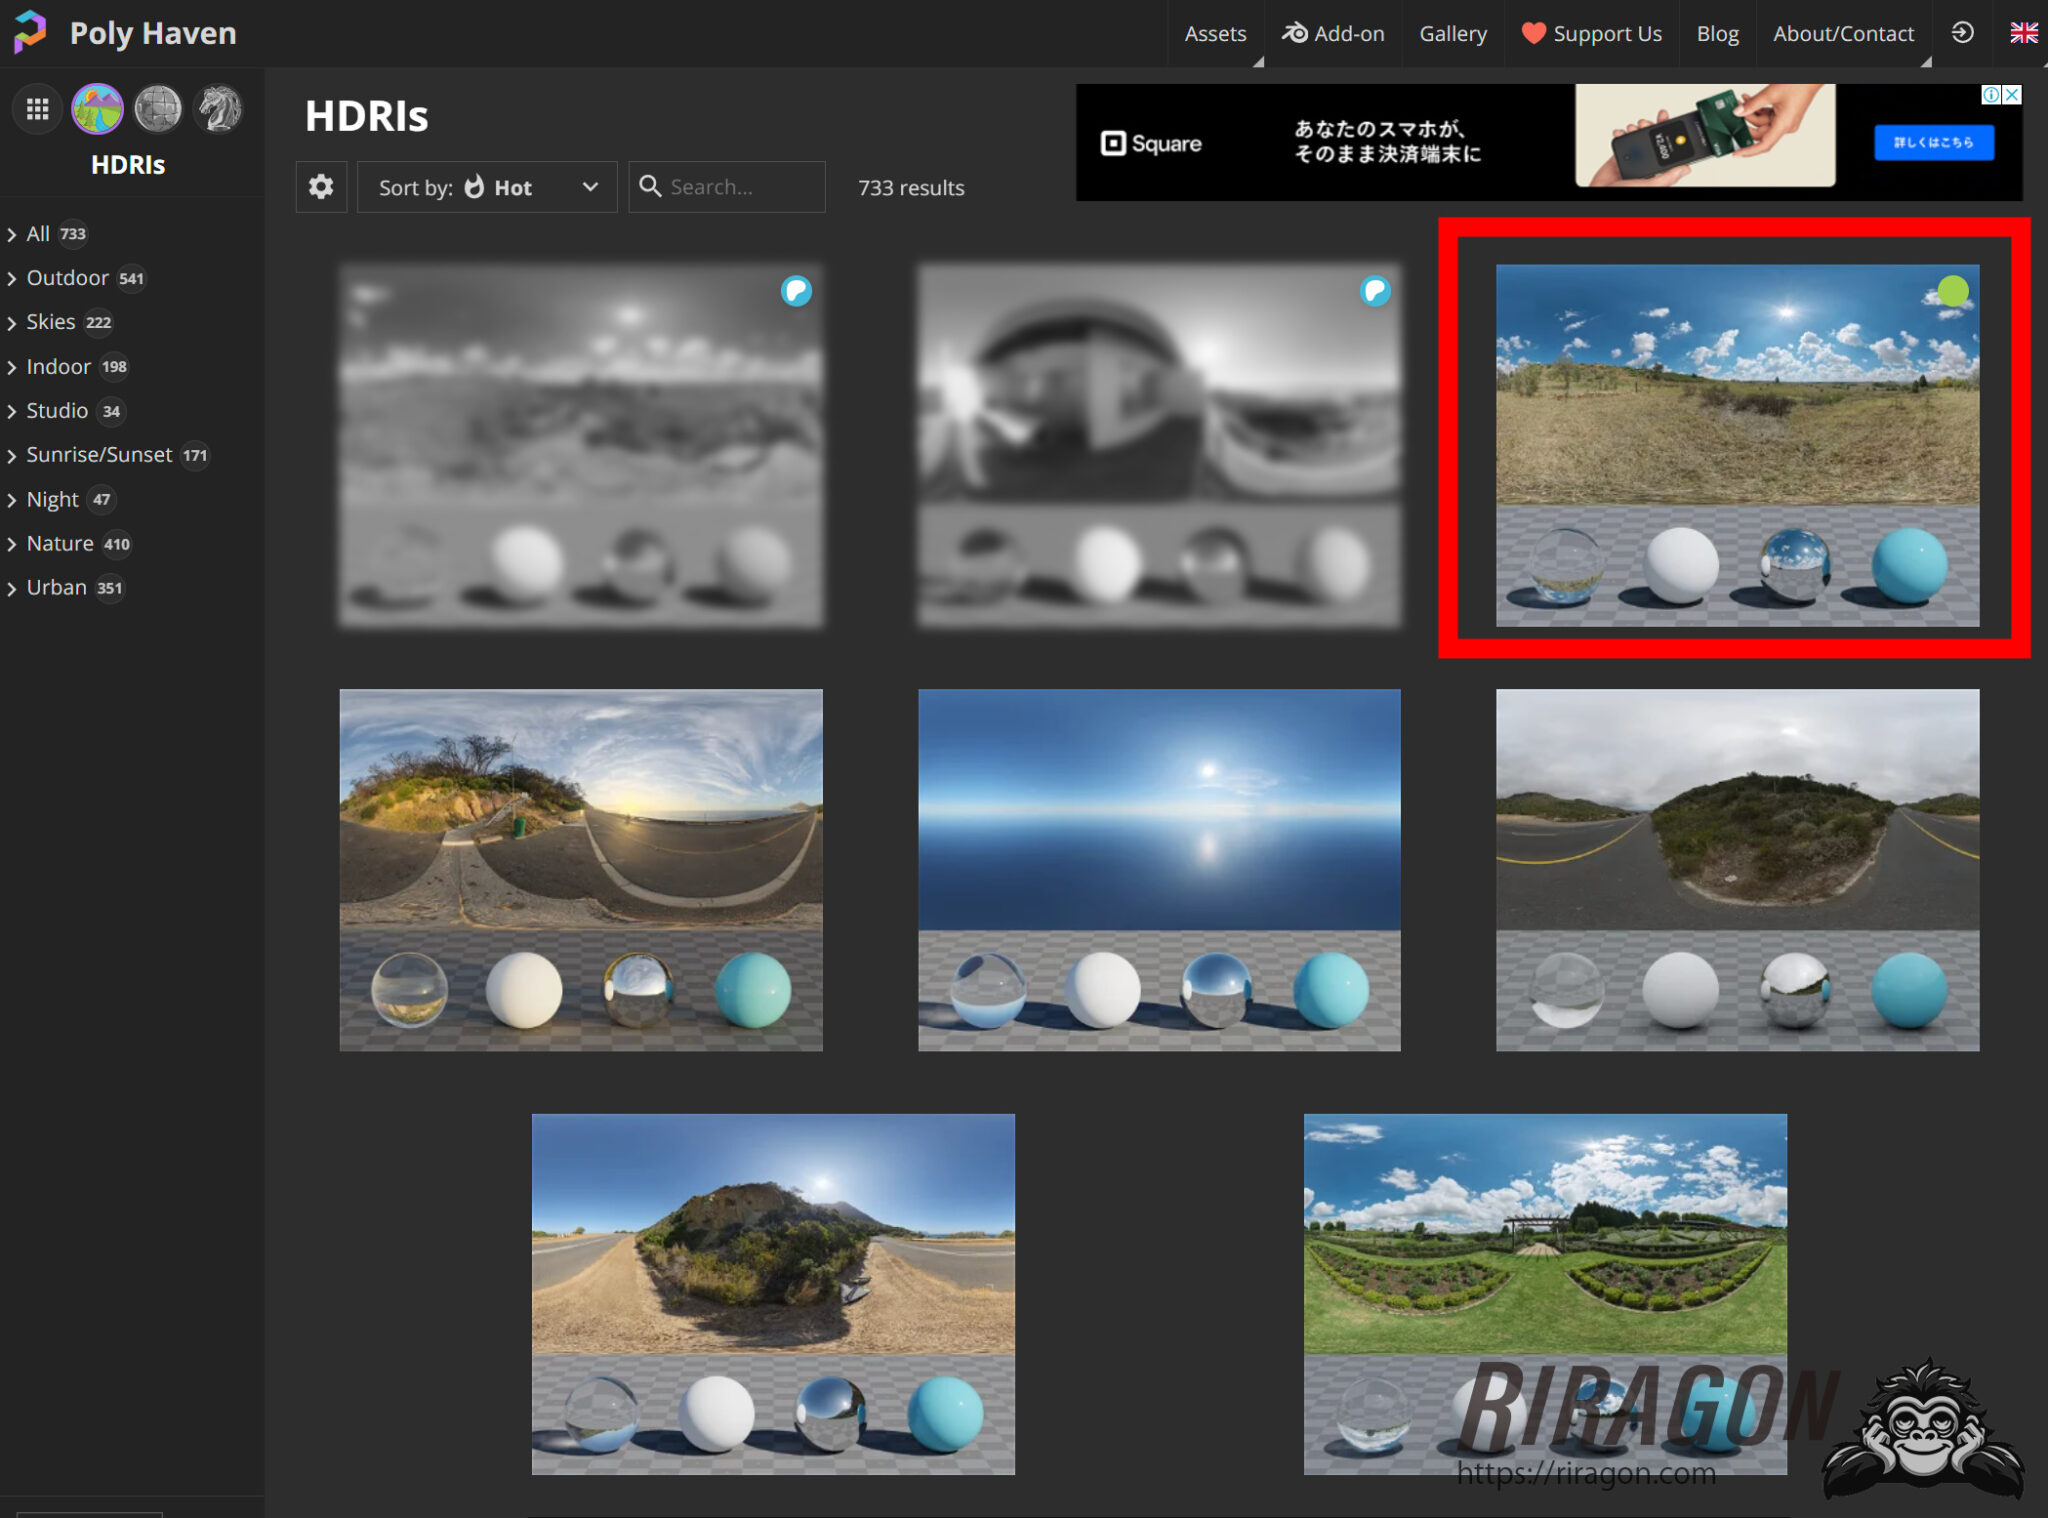Switch to the Gallery section

[1453, 33]
